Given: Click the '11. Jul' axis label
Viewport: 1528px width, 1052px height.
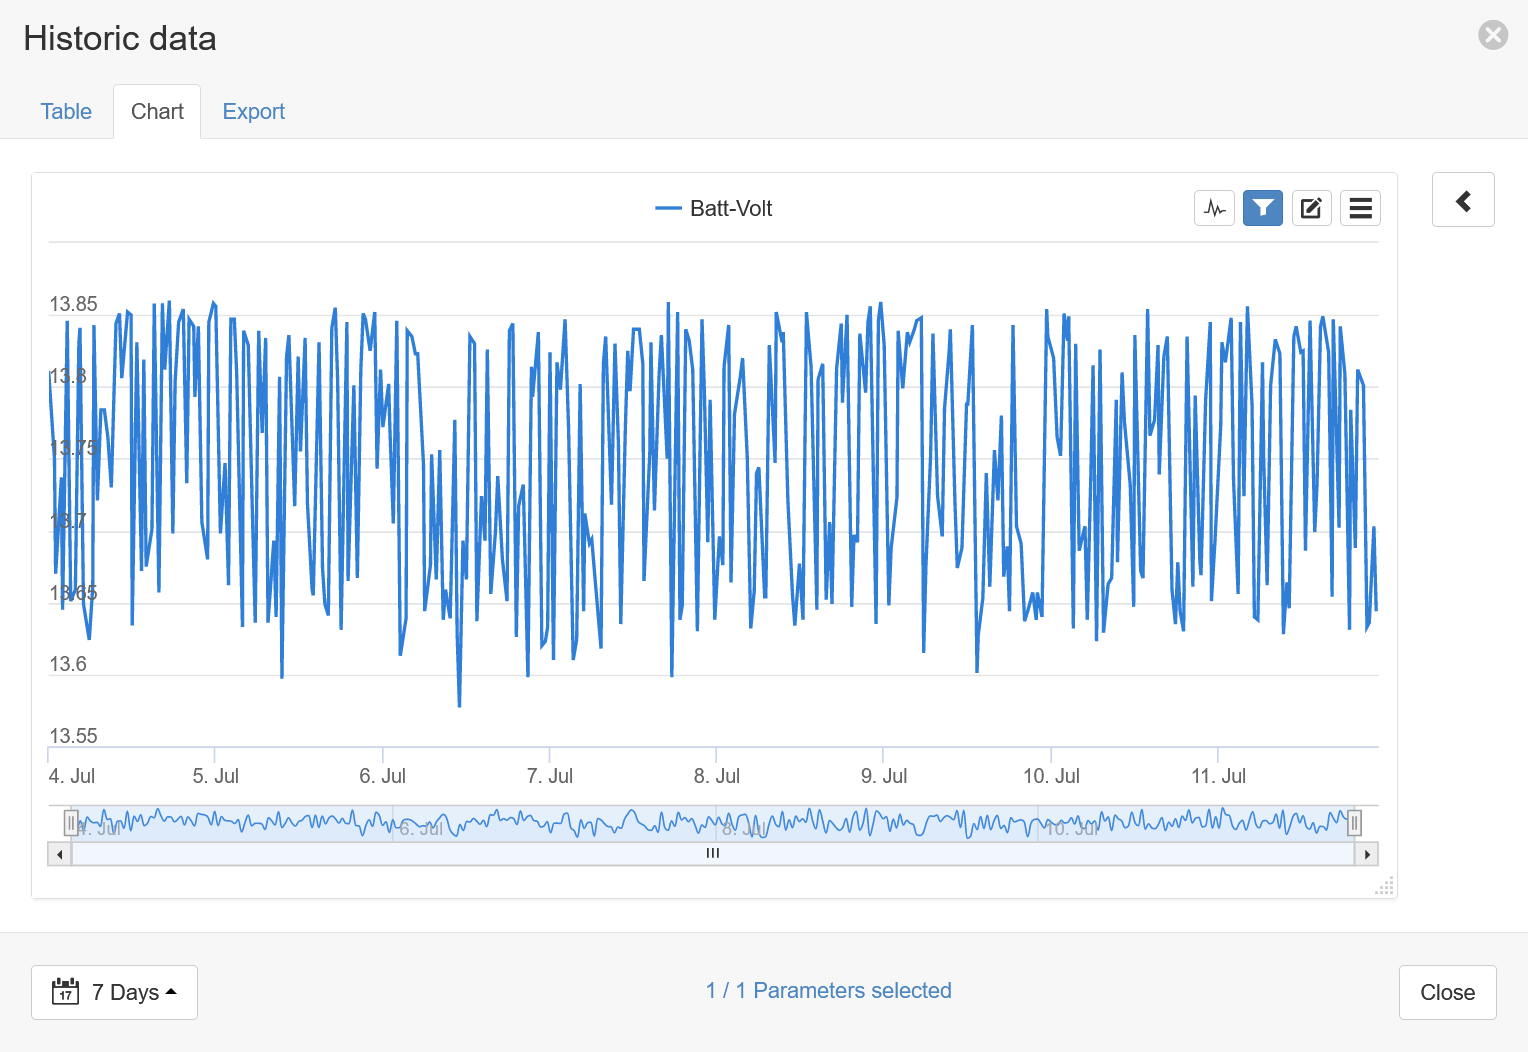Looking at the screenshot, I should (1218, 776).
